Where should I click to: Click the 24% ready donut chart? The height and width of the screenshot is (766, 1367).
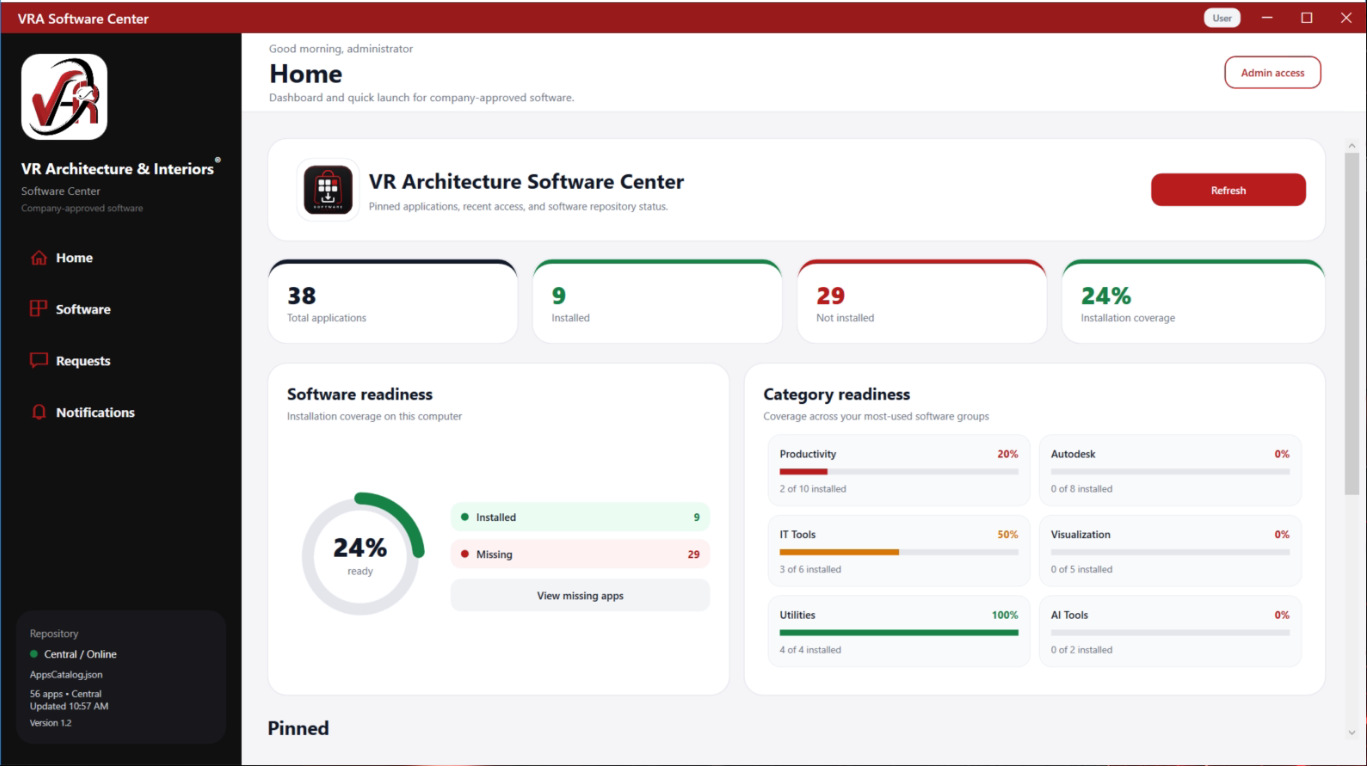tap(362, 554)
